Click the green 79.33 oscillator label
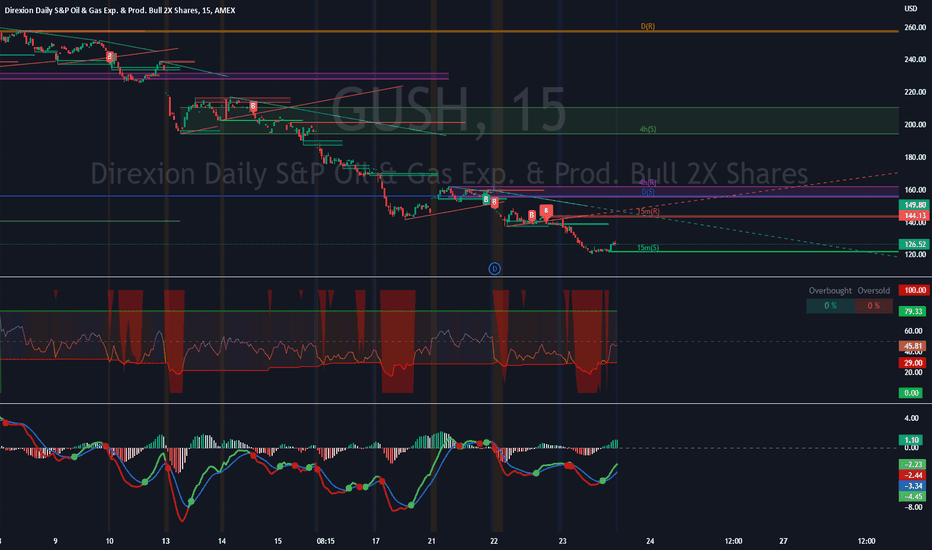Screen dimensions: 932x550 [913, 311]
